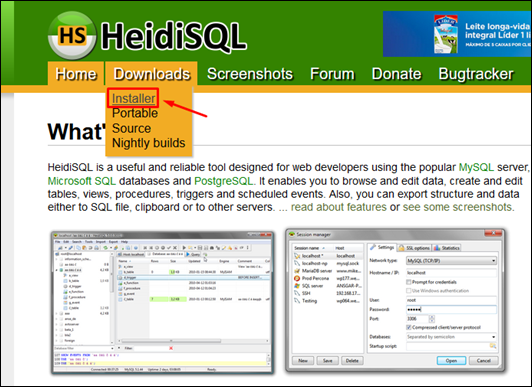532x387 pixels.
Task: Follow the MySQL link
Action: [476, 167]
